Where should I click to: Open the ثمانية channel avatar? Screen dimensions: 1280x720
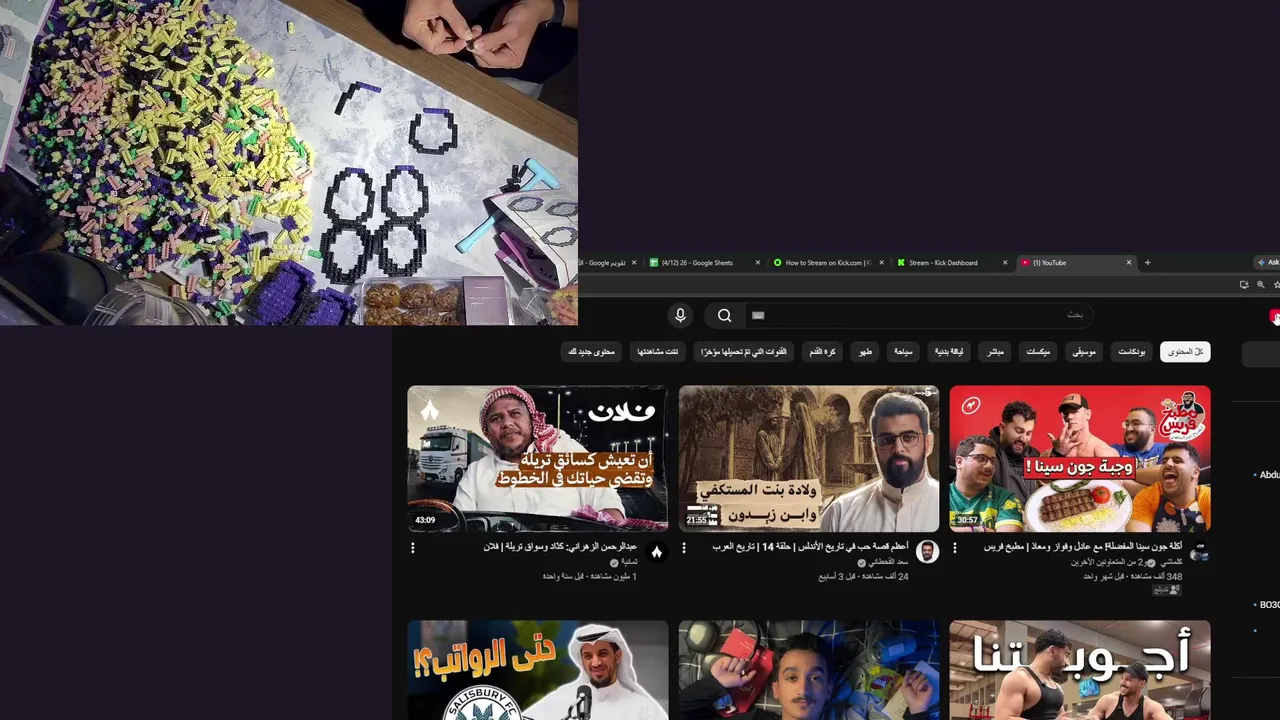click(657, 552)
